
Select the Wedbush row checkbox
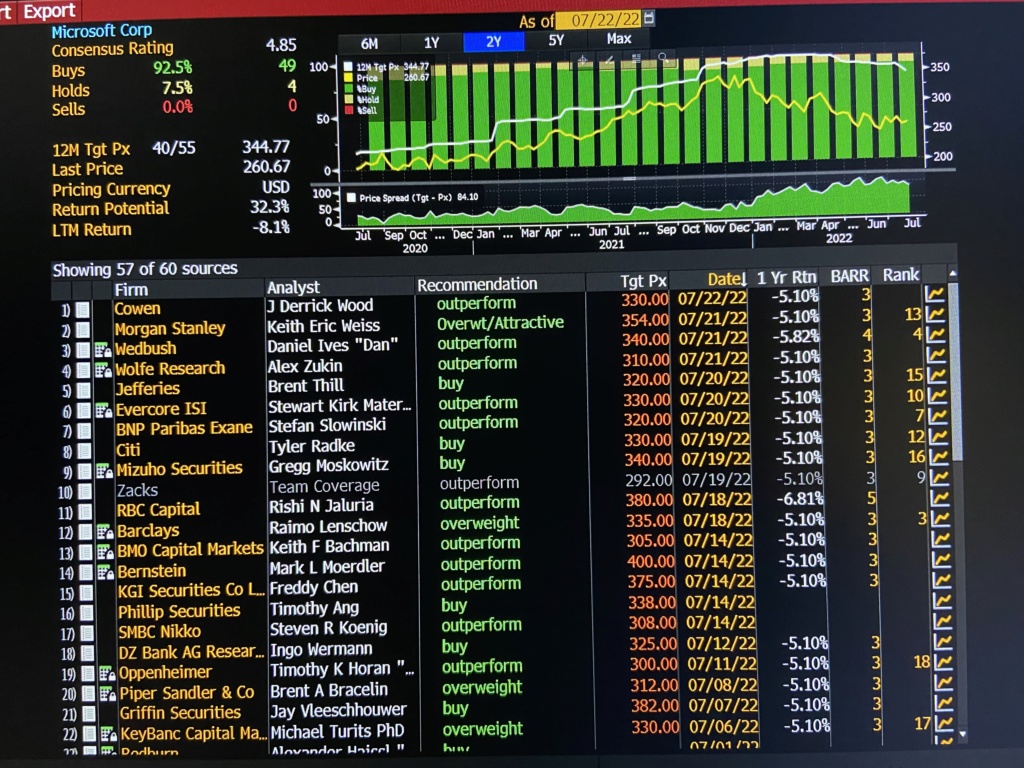(x=83, y=351)
